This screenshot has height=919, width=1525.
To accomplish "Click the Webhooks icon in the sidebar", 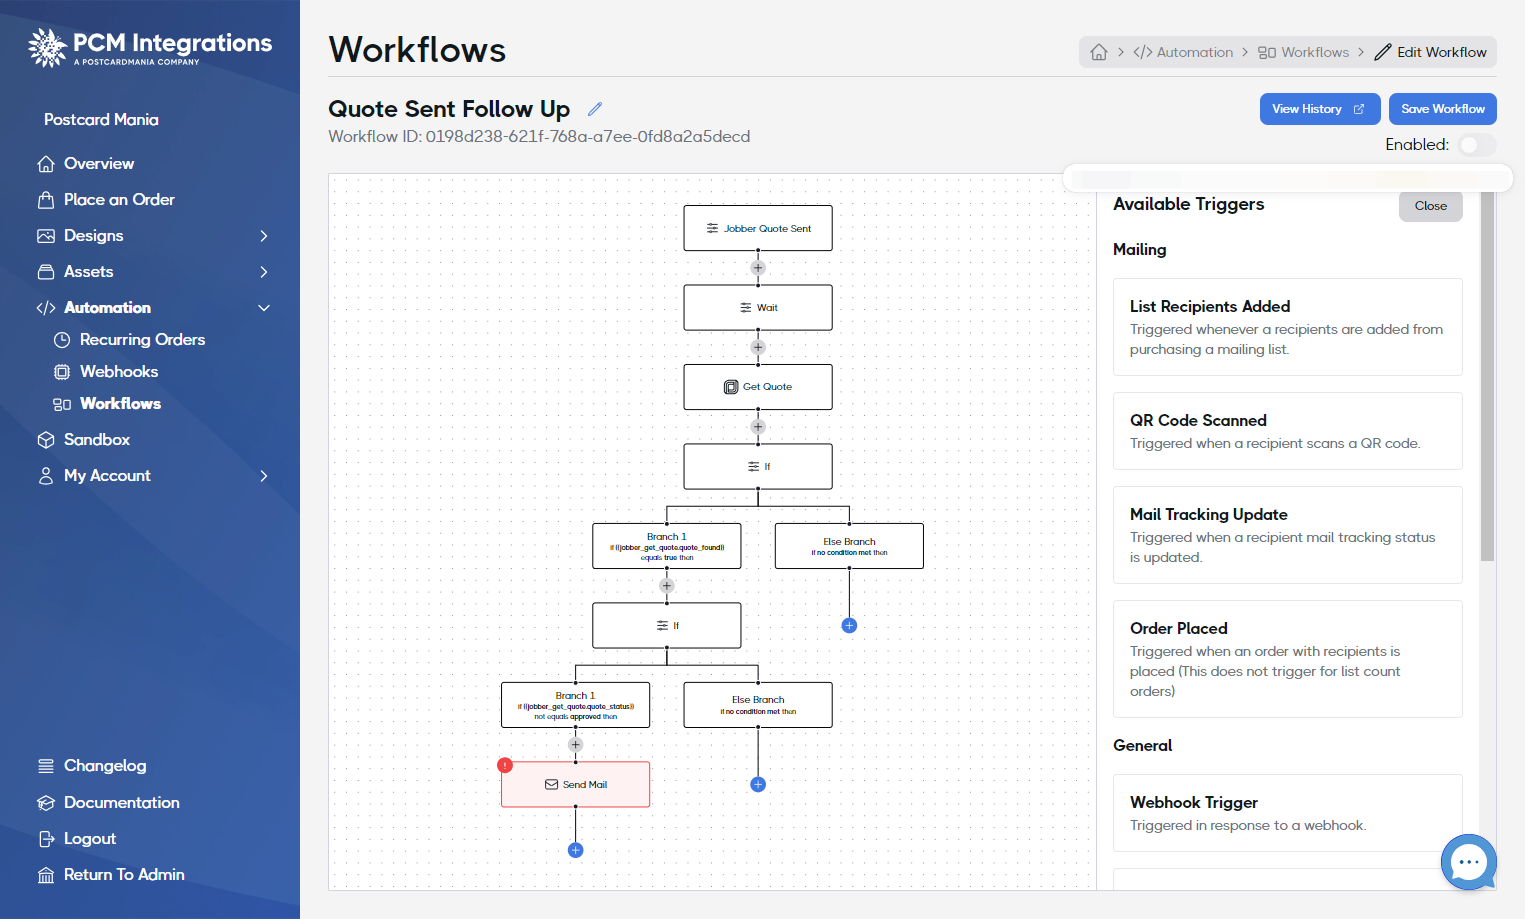I will tap(62, 372).
